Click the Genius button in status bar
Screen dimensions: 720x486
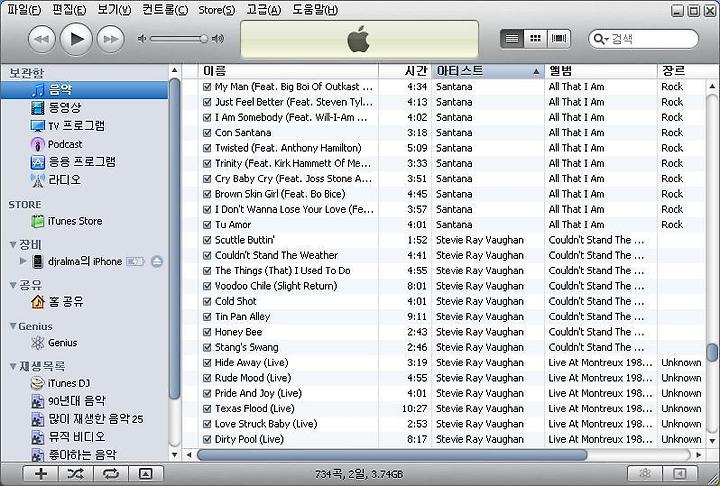pyautogui.click(x=645, y=474)
